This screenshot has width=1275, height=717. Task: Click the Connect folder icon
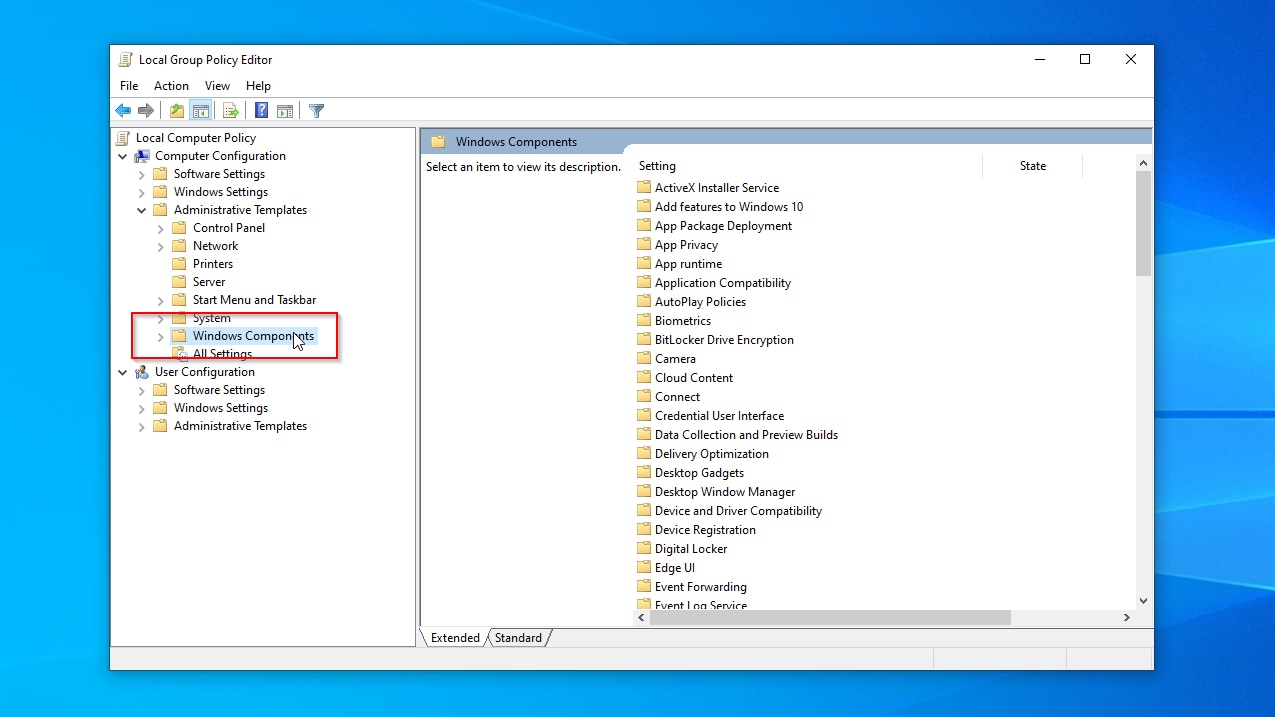tap(644, 396)
